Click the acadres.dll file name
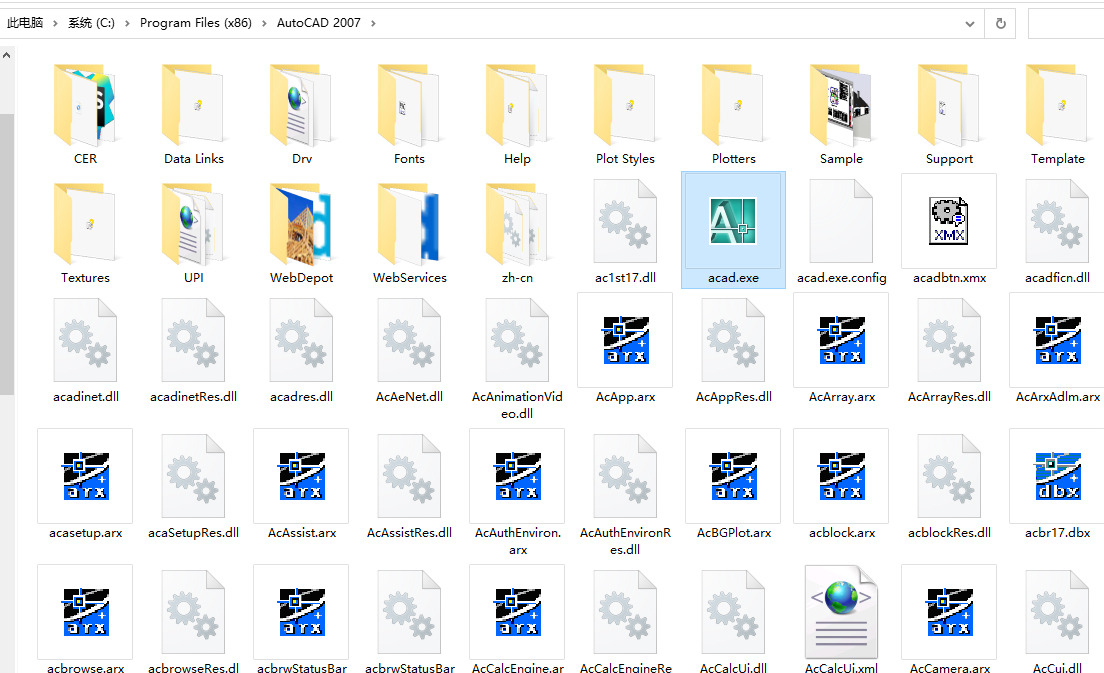This screenshot has width=1104, height=673. click(x=301, y=397)
